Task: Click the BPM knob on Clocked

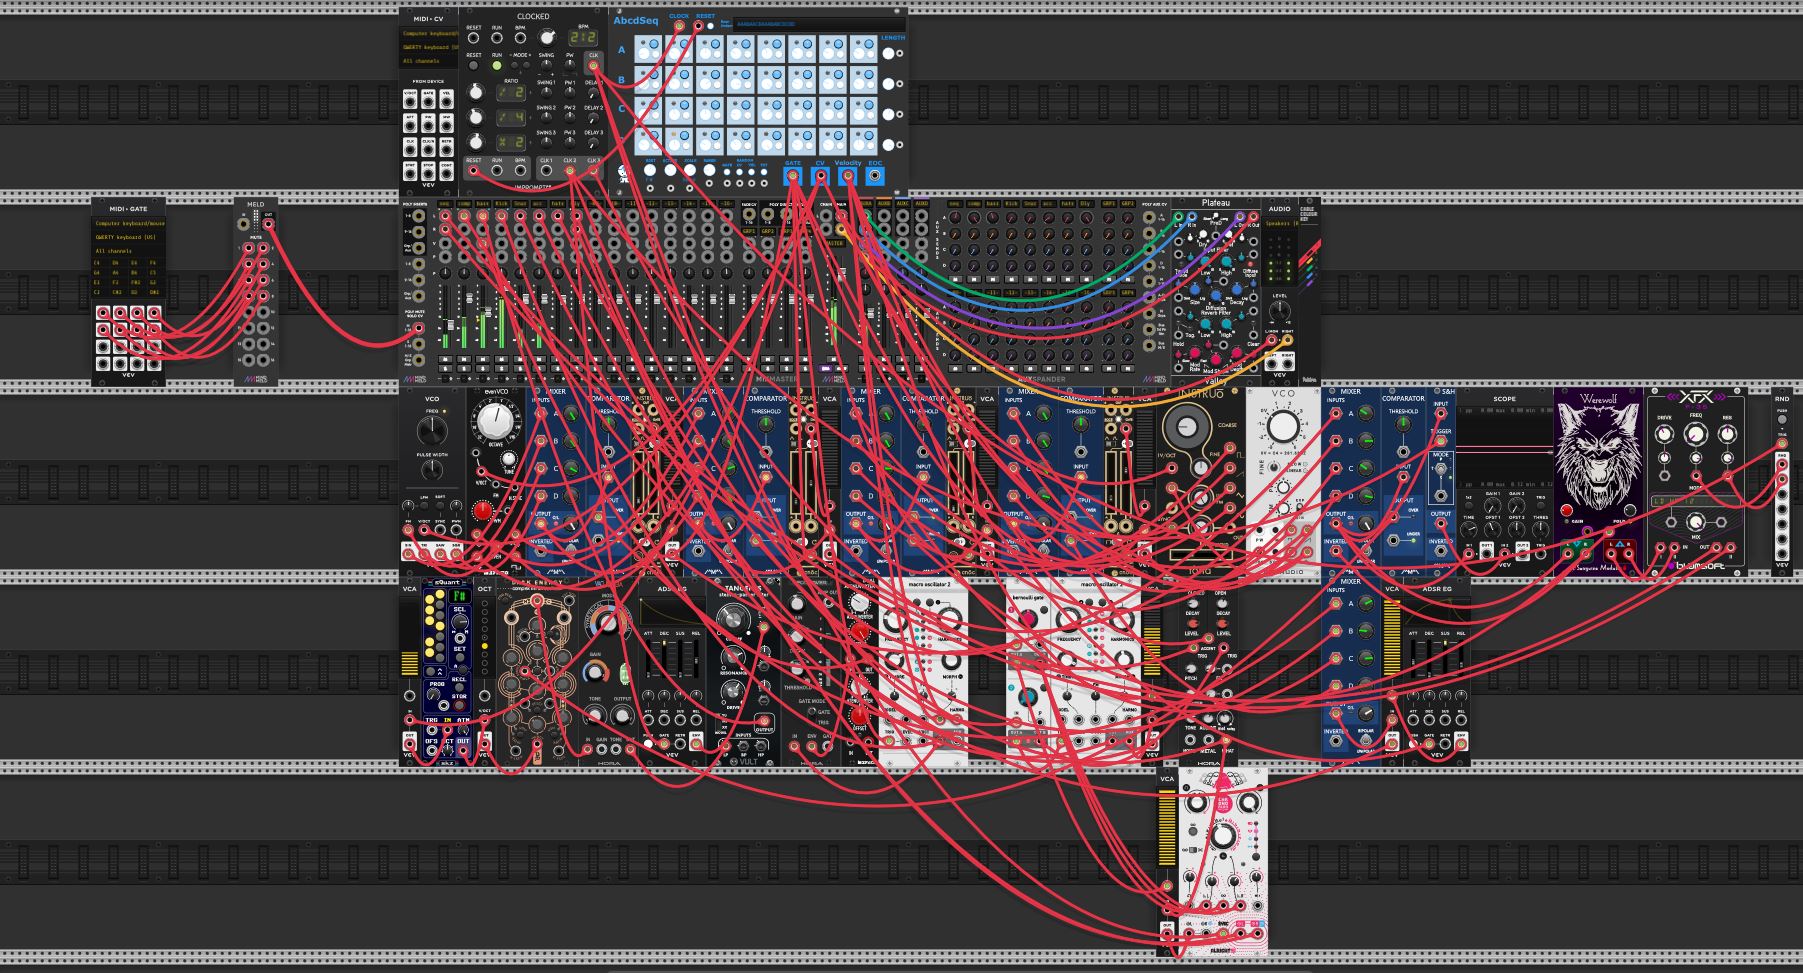Action: 546,38
